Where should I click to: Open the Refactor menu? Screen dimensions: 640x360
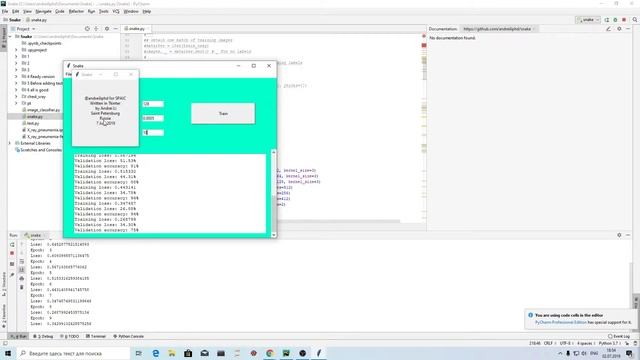click(x=76, y=11)
